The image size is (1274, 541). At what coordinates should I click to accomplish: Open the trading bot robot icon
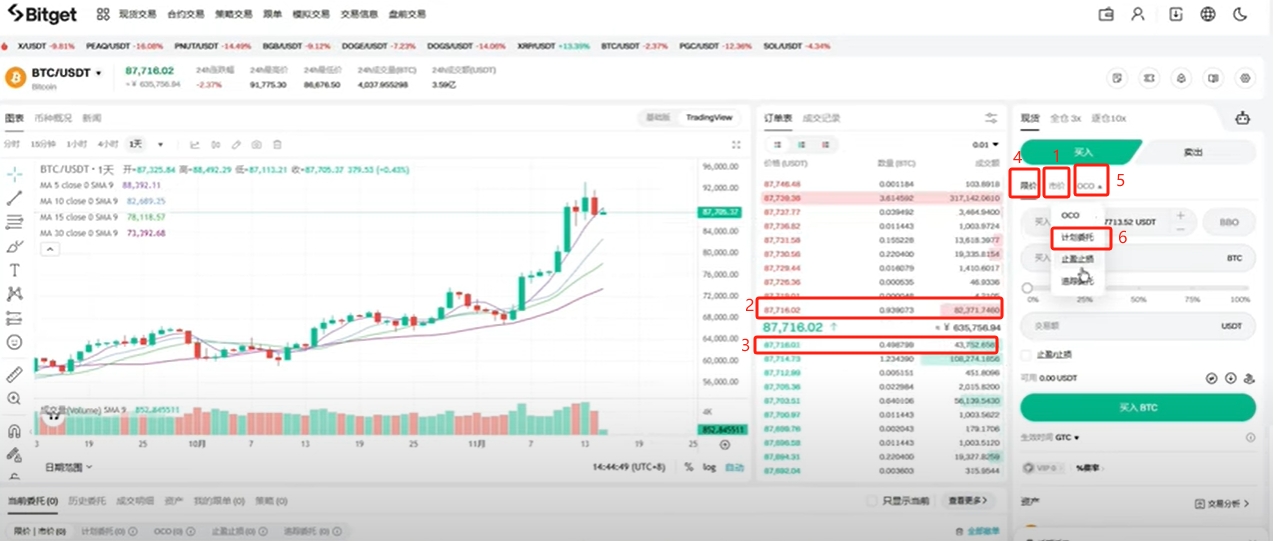(1243, 118)
